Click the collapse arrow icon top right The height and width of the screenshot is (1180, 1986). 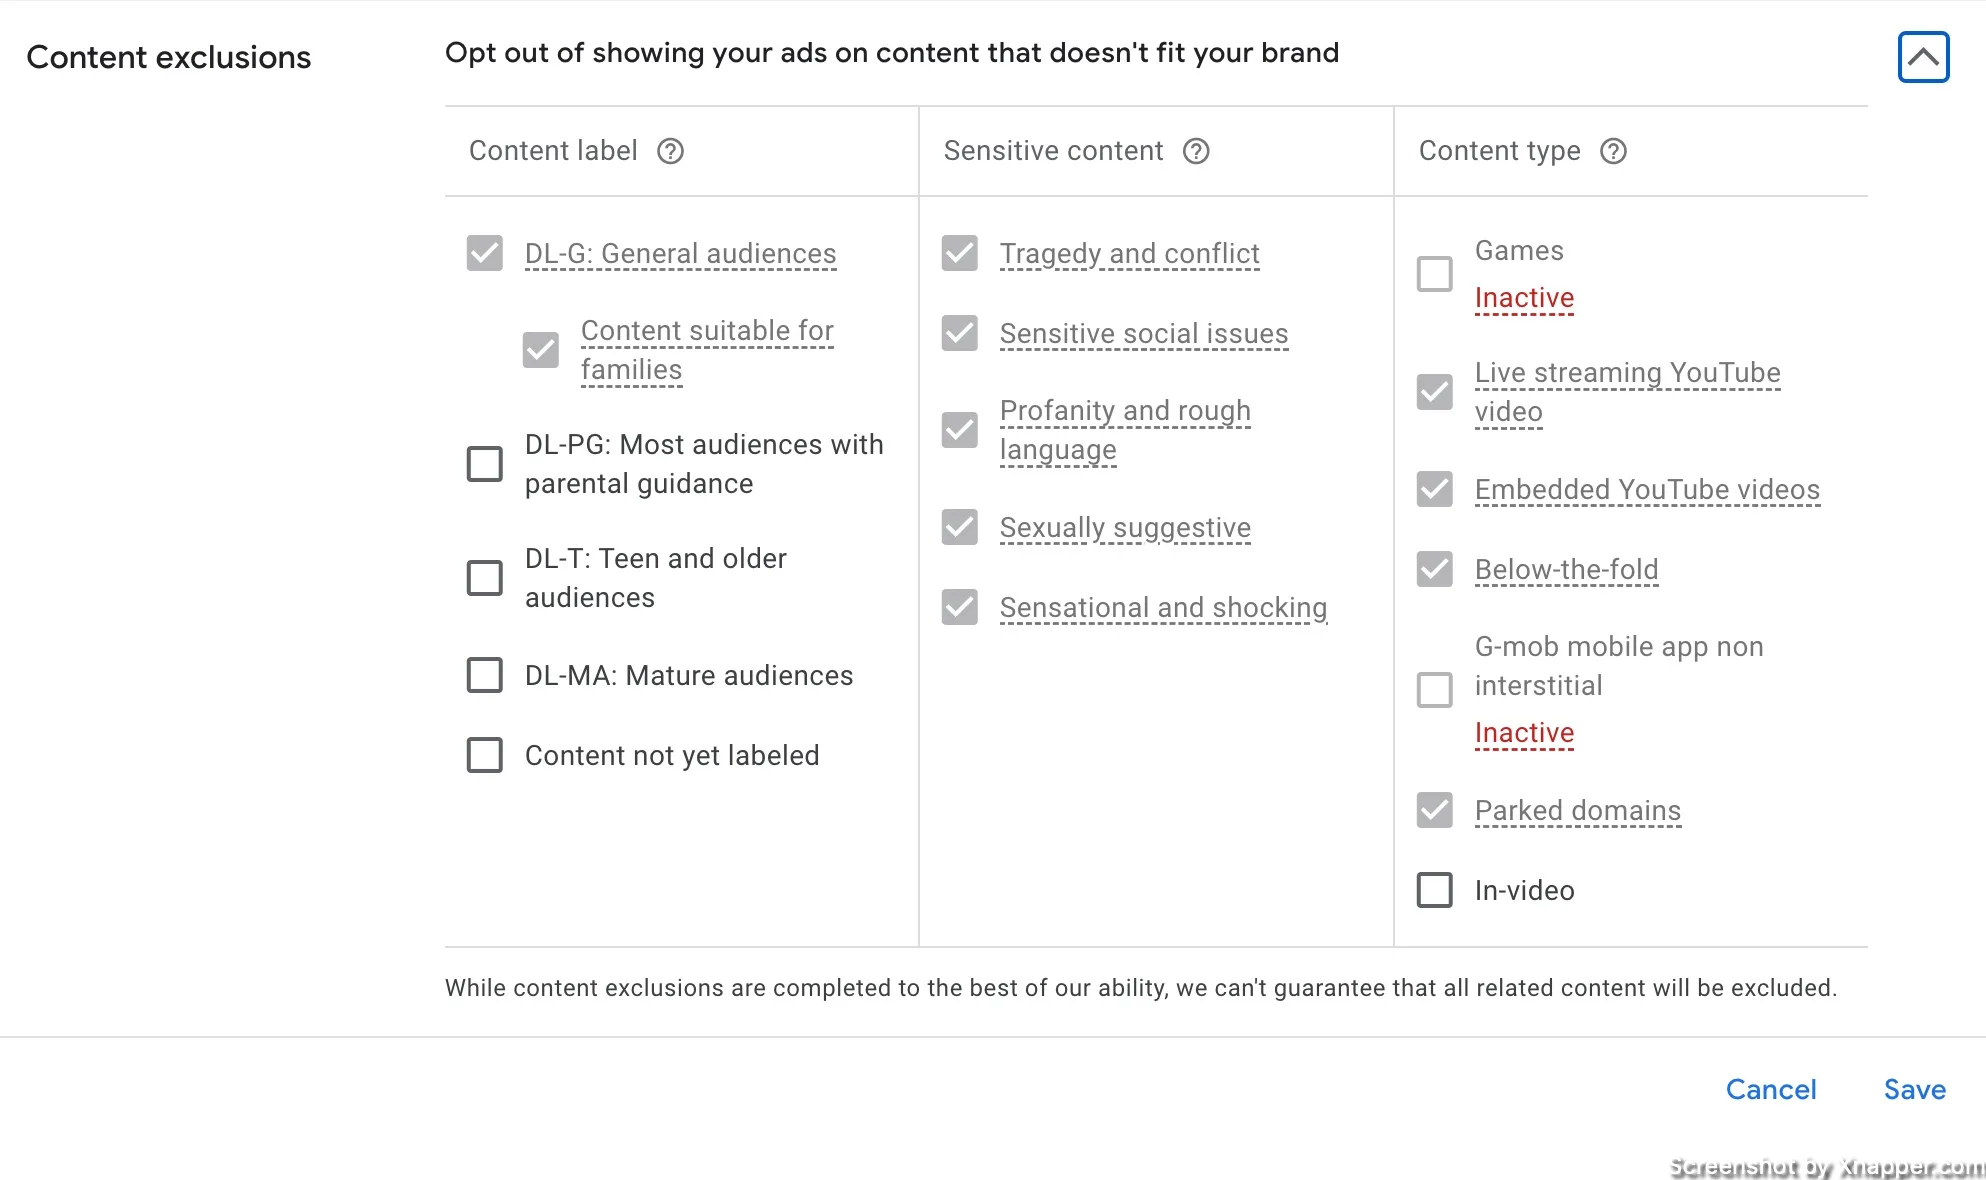pos(1923,56)
